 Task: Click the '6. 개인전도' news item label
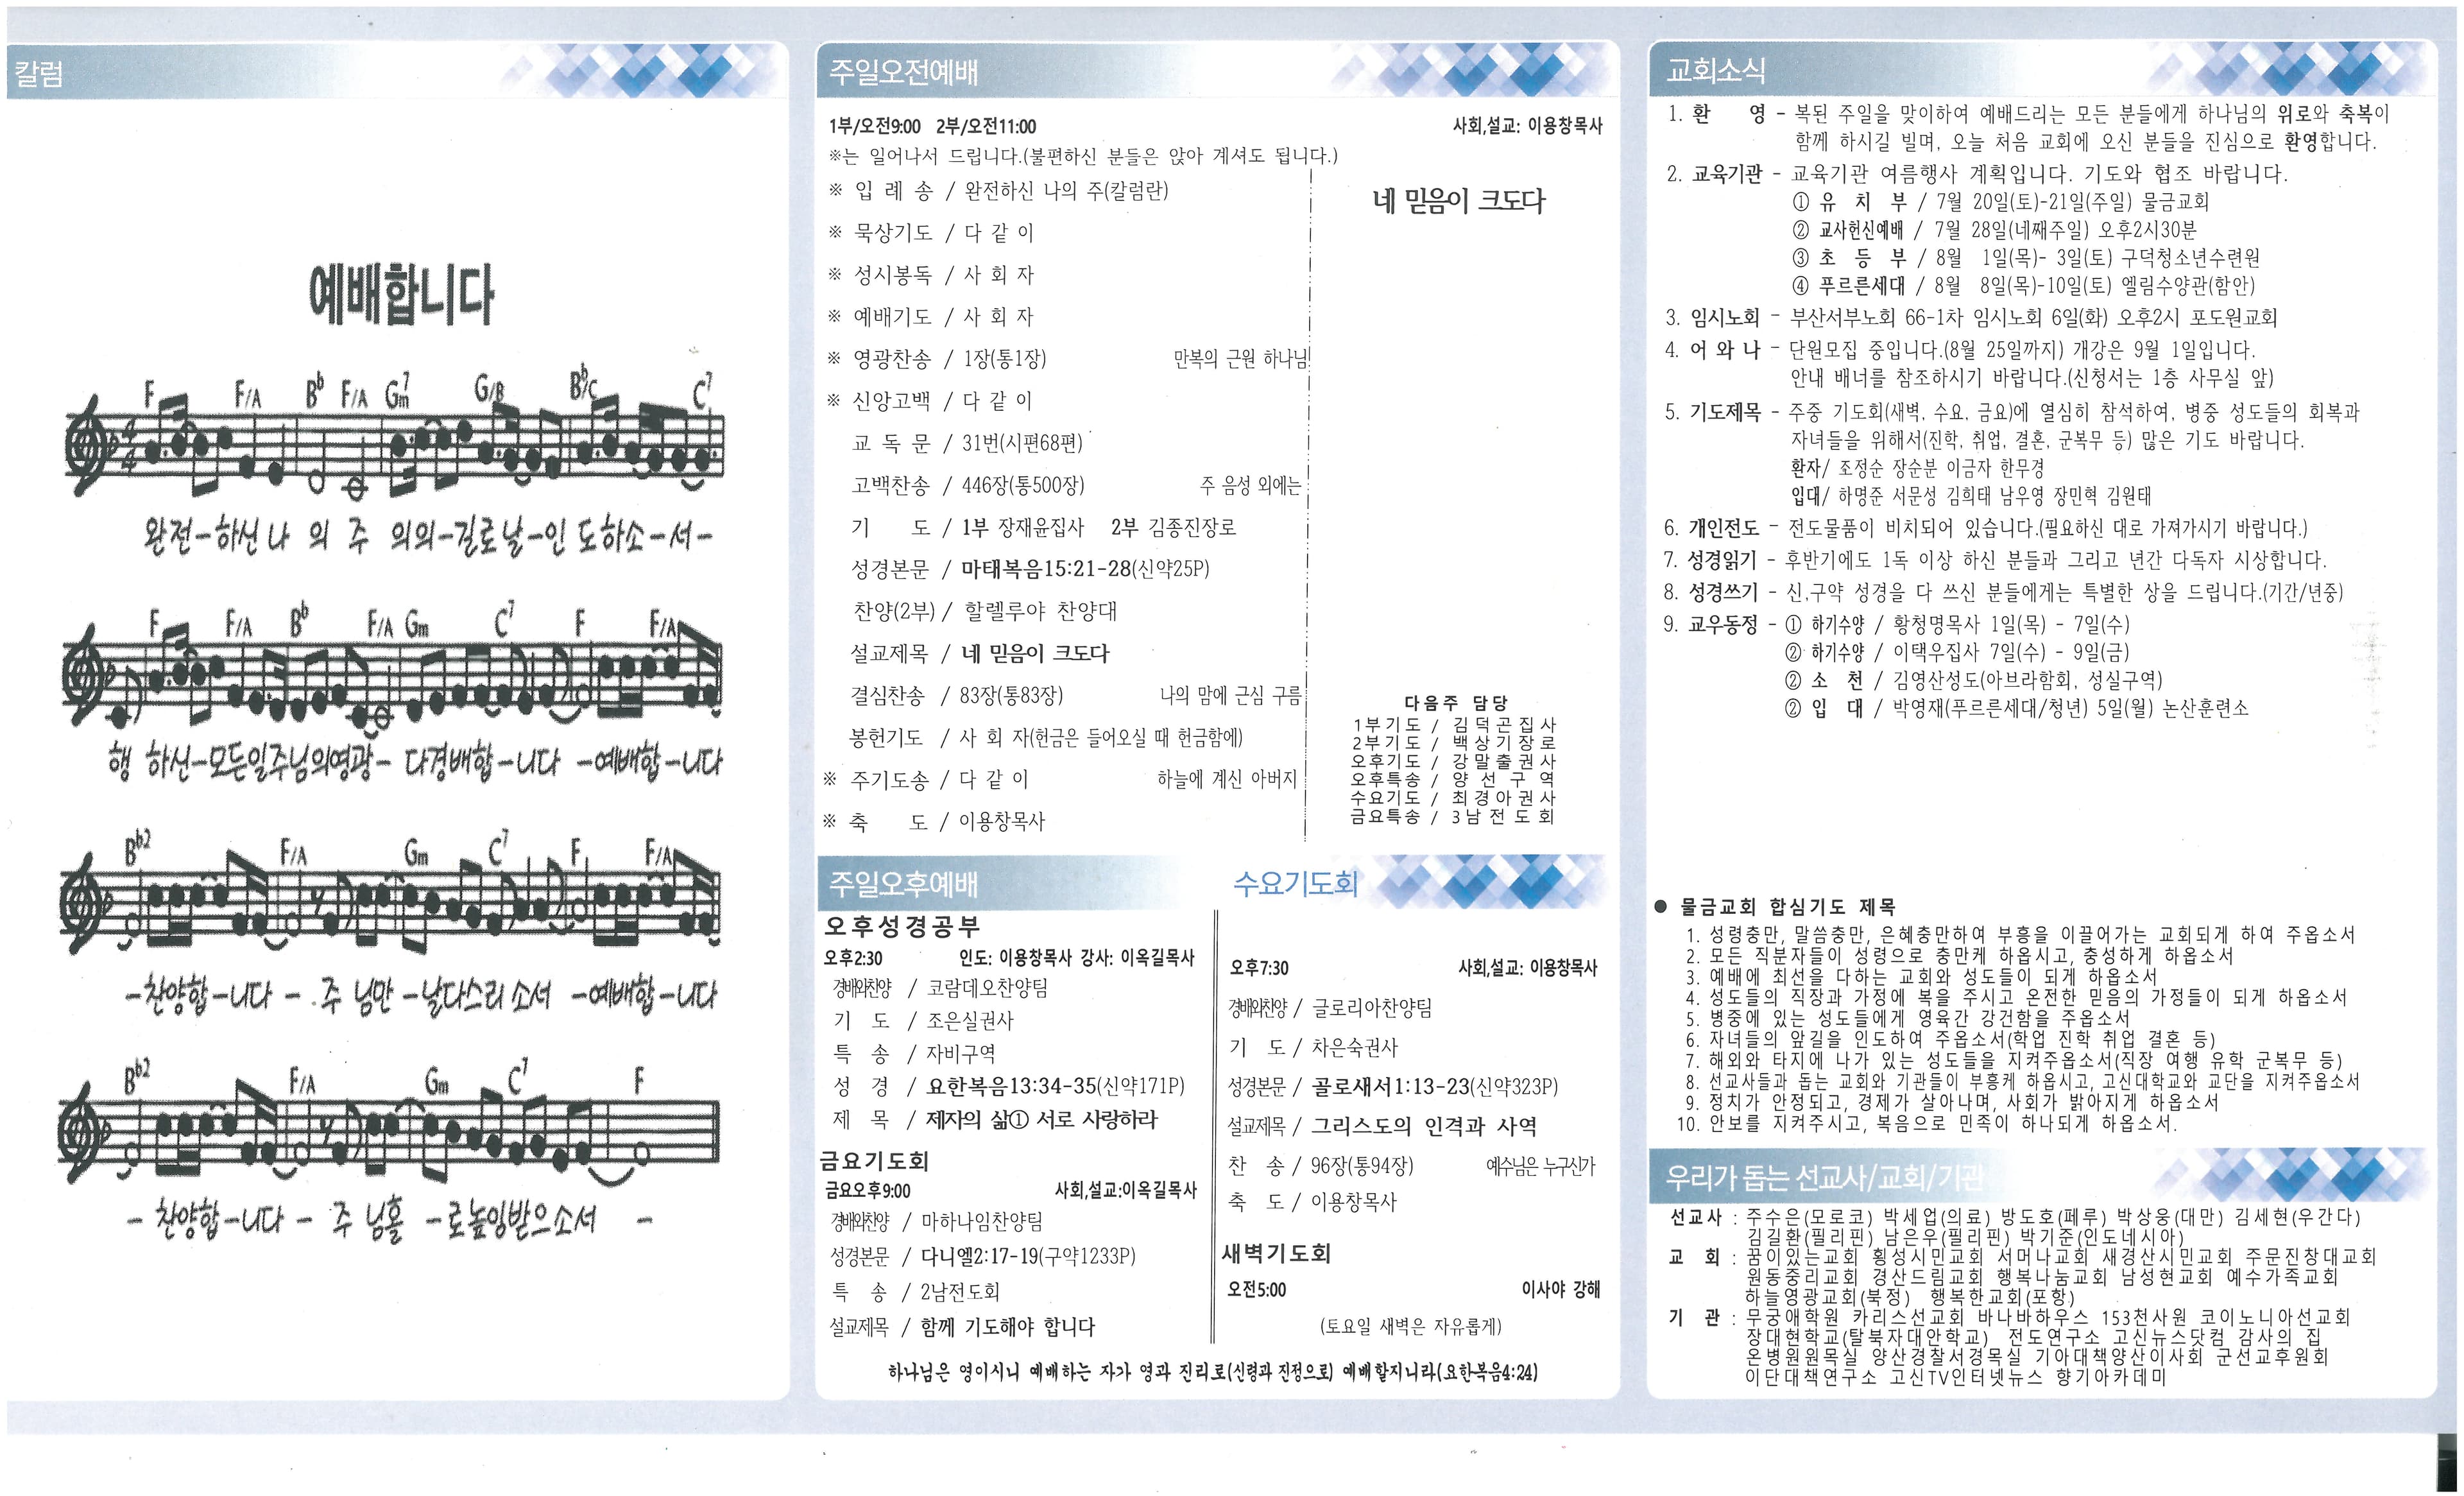pyautogui.click(x=1712, y=528)
